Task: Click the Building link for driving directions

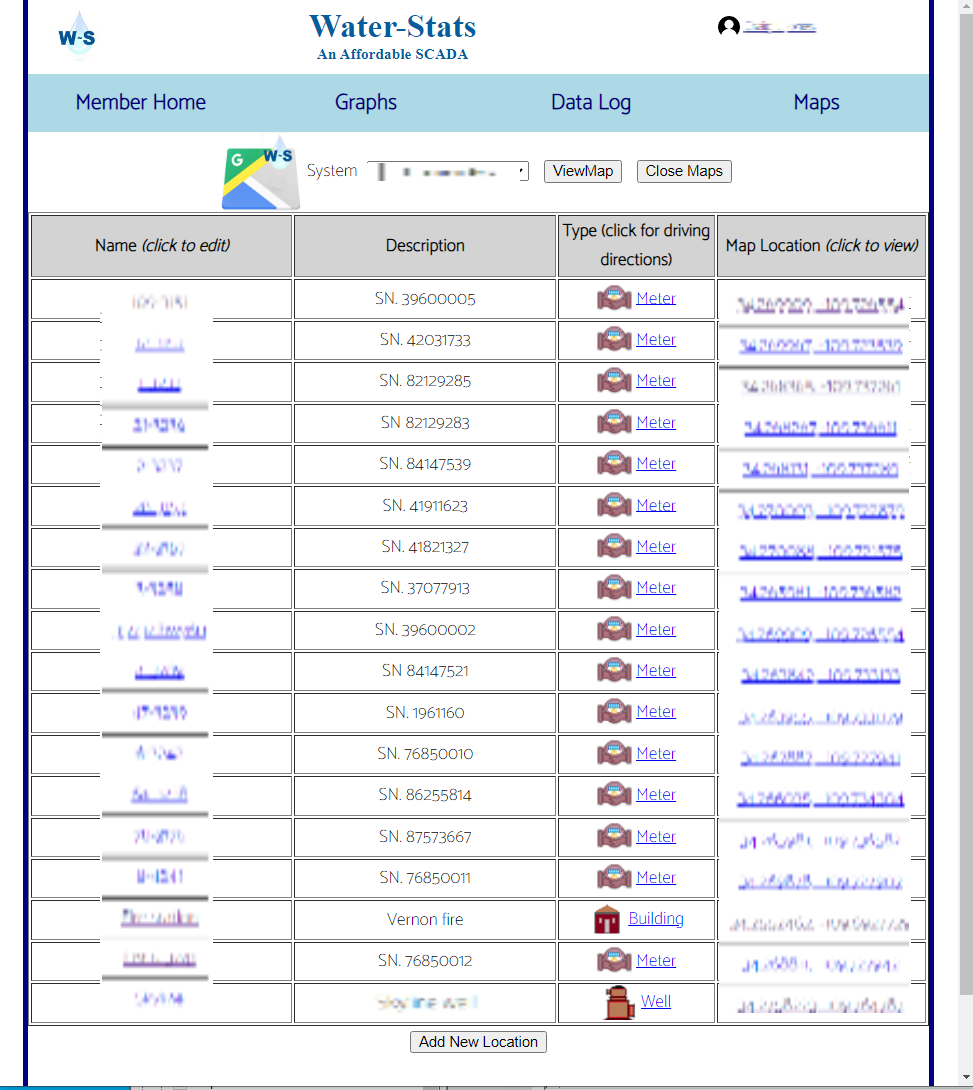Action: [656, 919]
